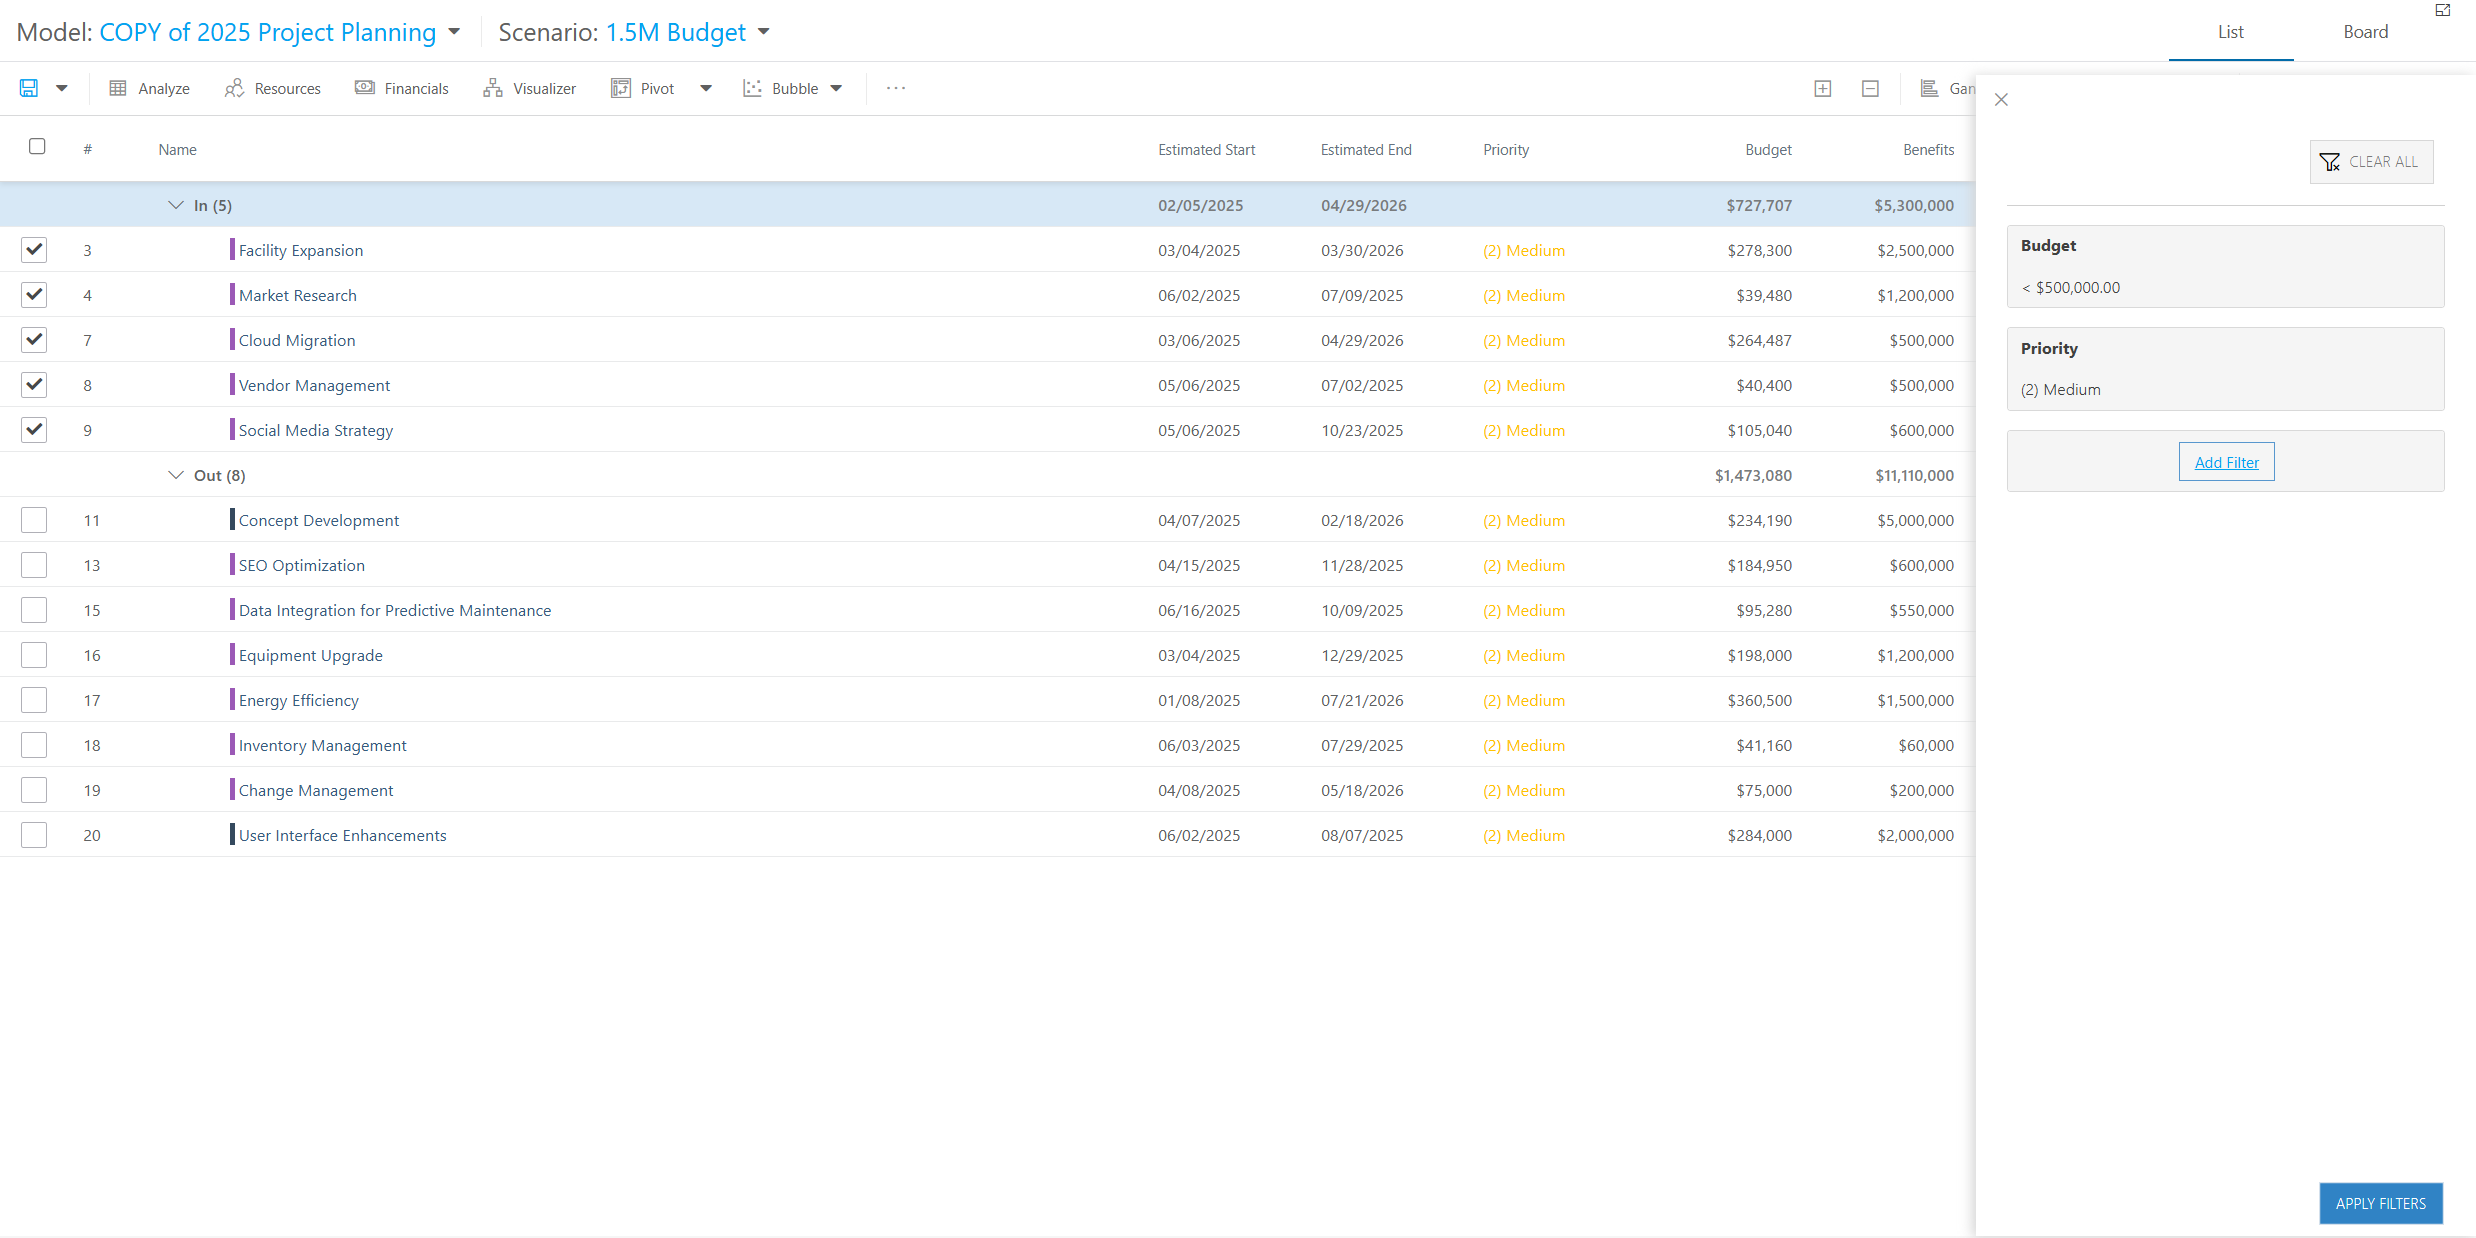Uncheck Market Research checkbox
2476x1238 pixels.
(x=34, y=294)
